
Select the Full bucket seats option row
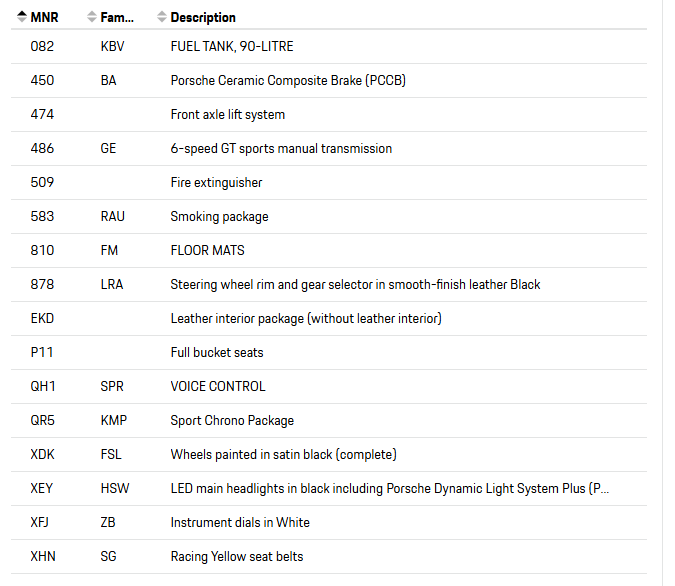click(x=329, y=353)
